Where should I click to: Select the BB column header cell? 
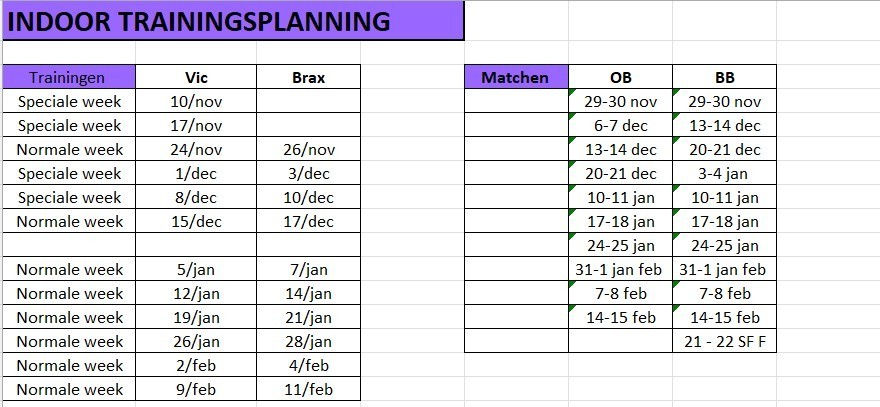pyautogui.click(x=725, y=77)
